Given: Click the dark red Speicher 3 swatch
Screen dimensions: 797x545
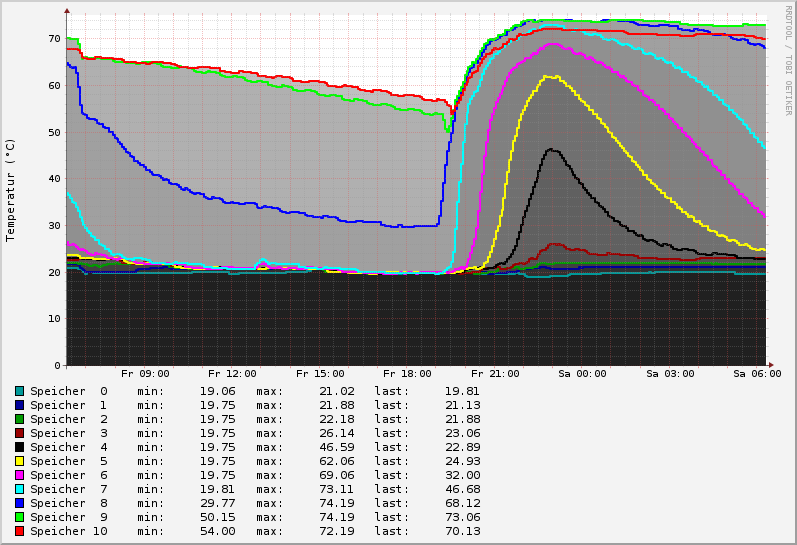Looking at the screenshot, I should [x=19, y=433].
